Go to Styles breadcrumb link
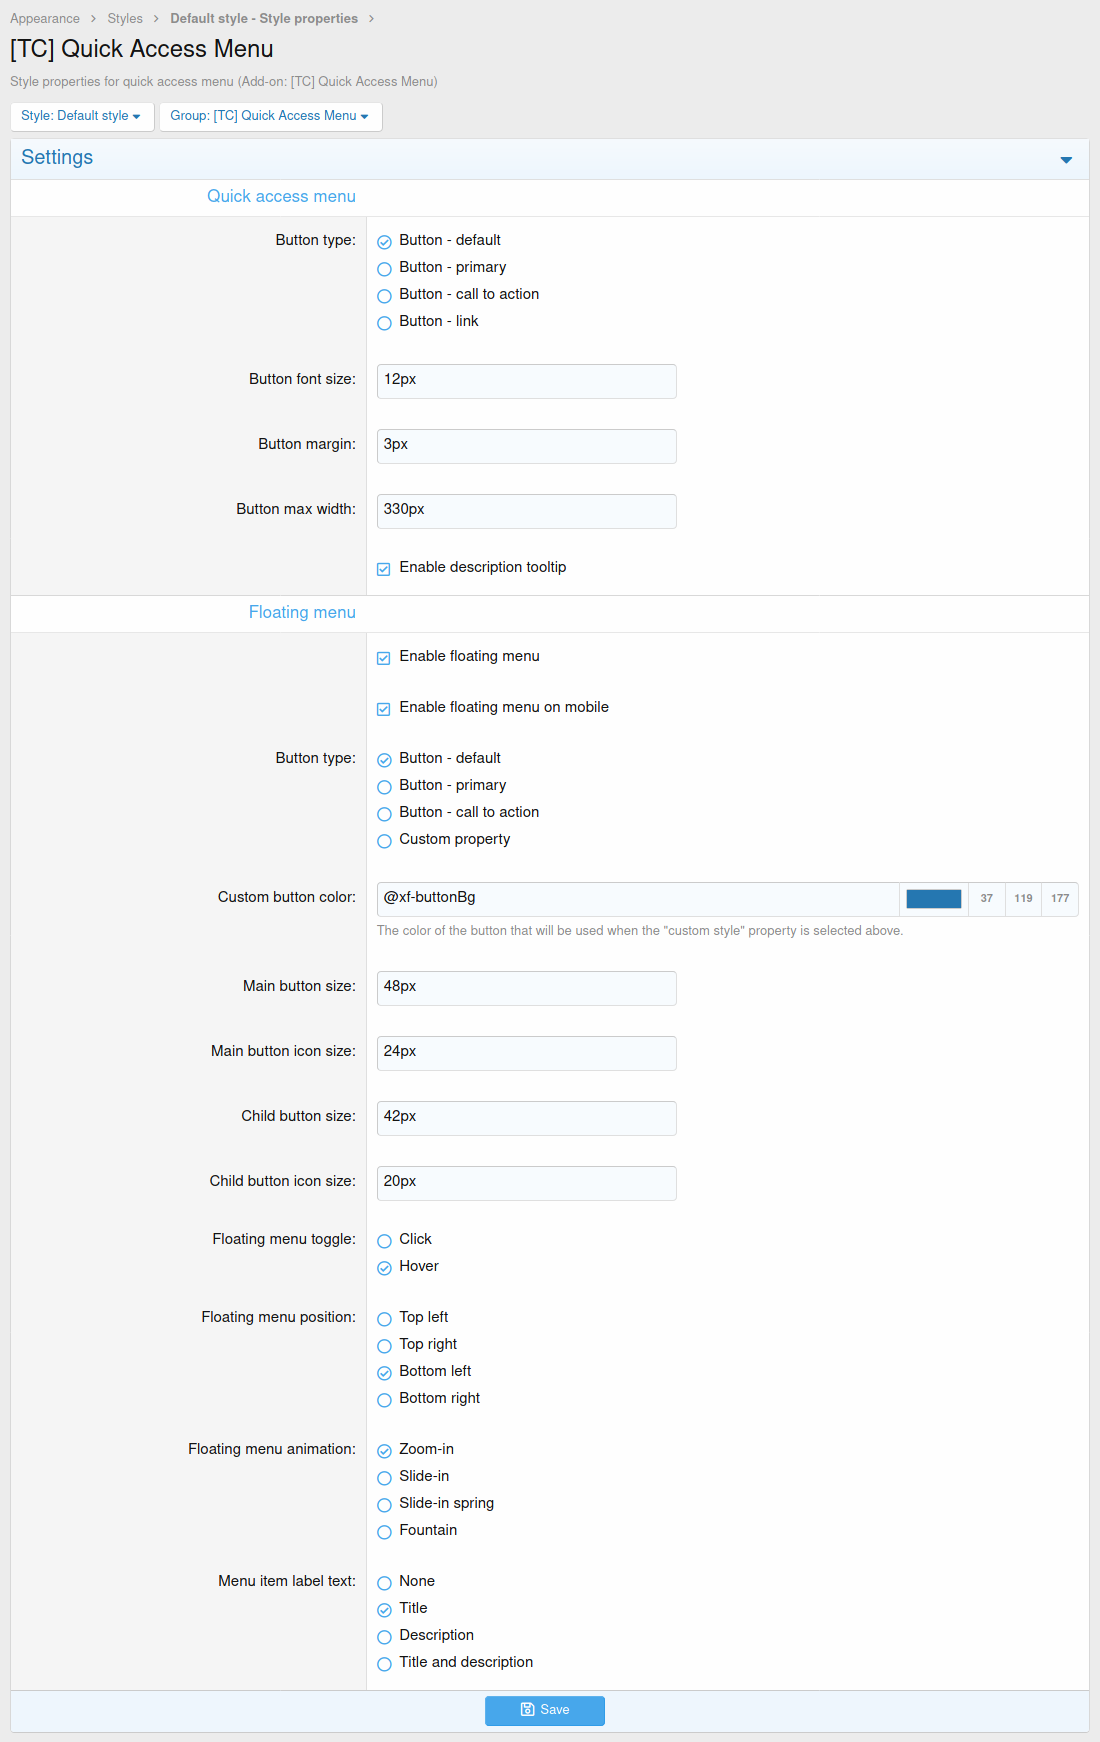 coord(125,19)
